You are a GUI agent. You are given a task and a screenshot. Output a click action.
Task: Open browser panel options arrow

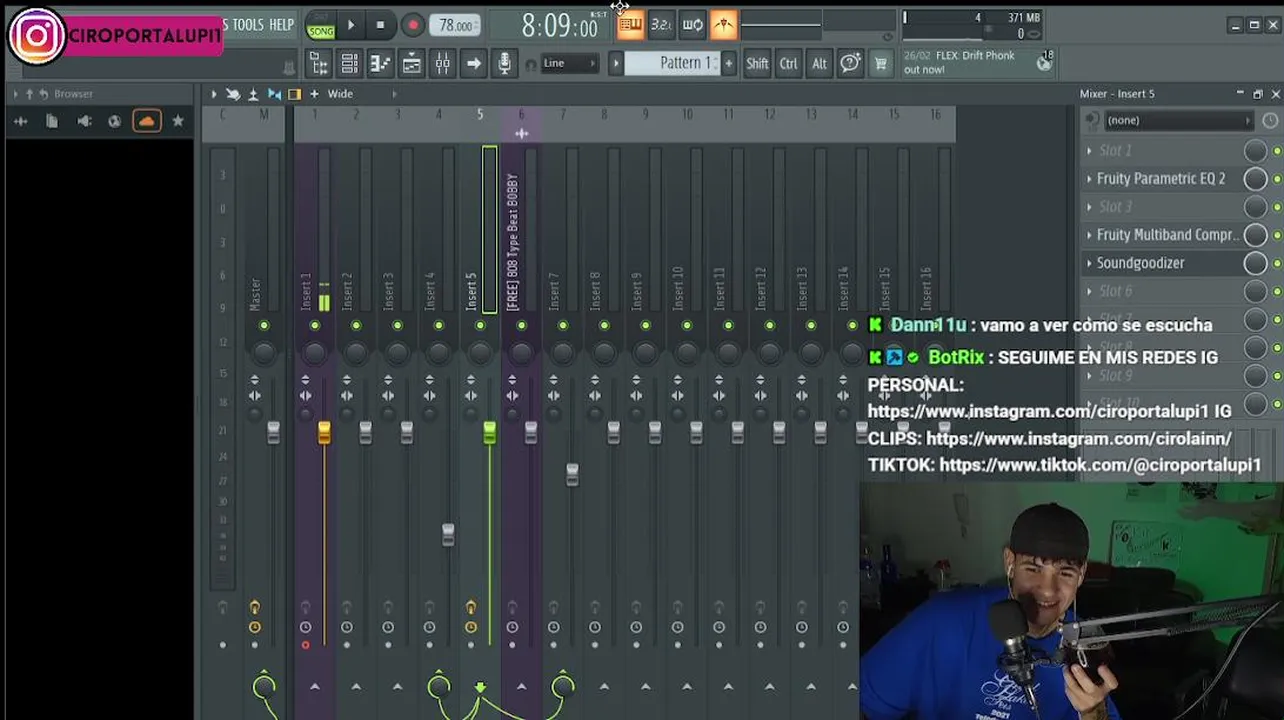pyautogui.click(x=14, y=94)
